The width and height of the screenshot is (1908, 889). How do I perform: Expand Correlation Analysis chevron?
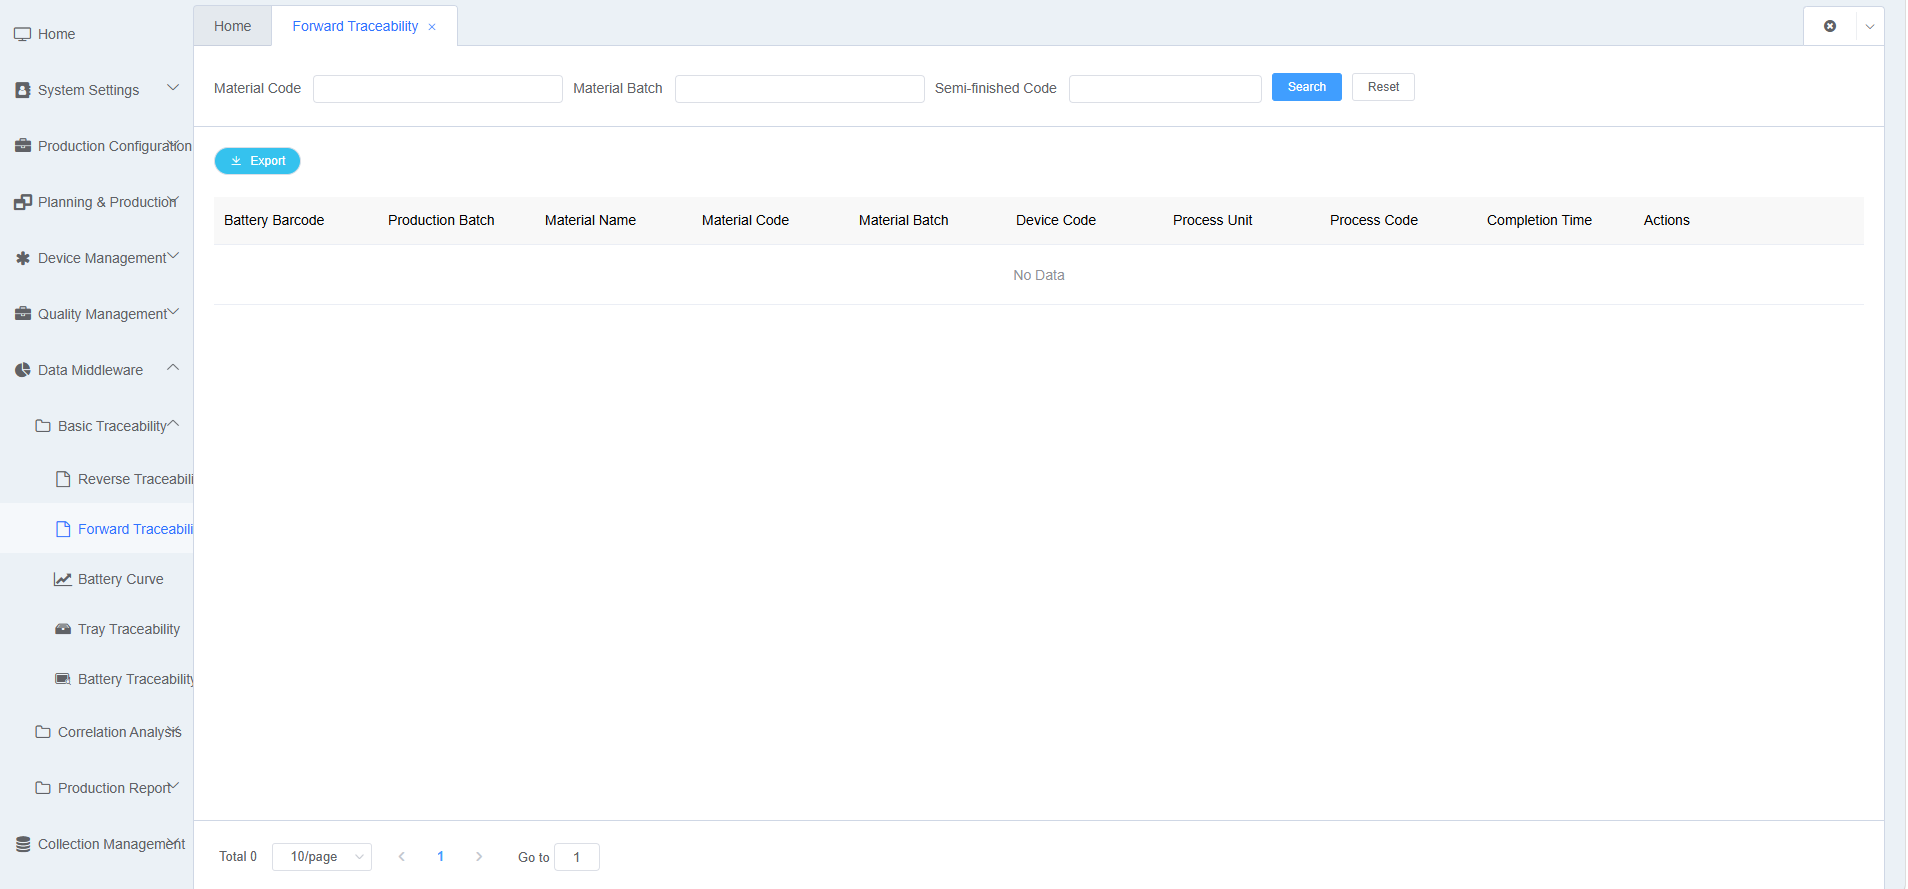tap(173, 730)
